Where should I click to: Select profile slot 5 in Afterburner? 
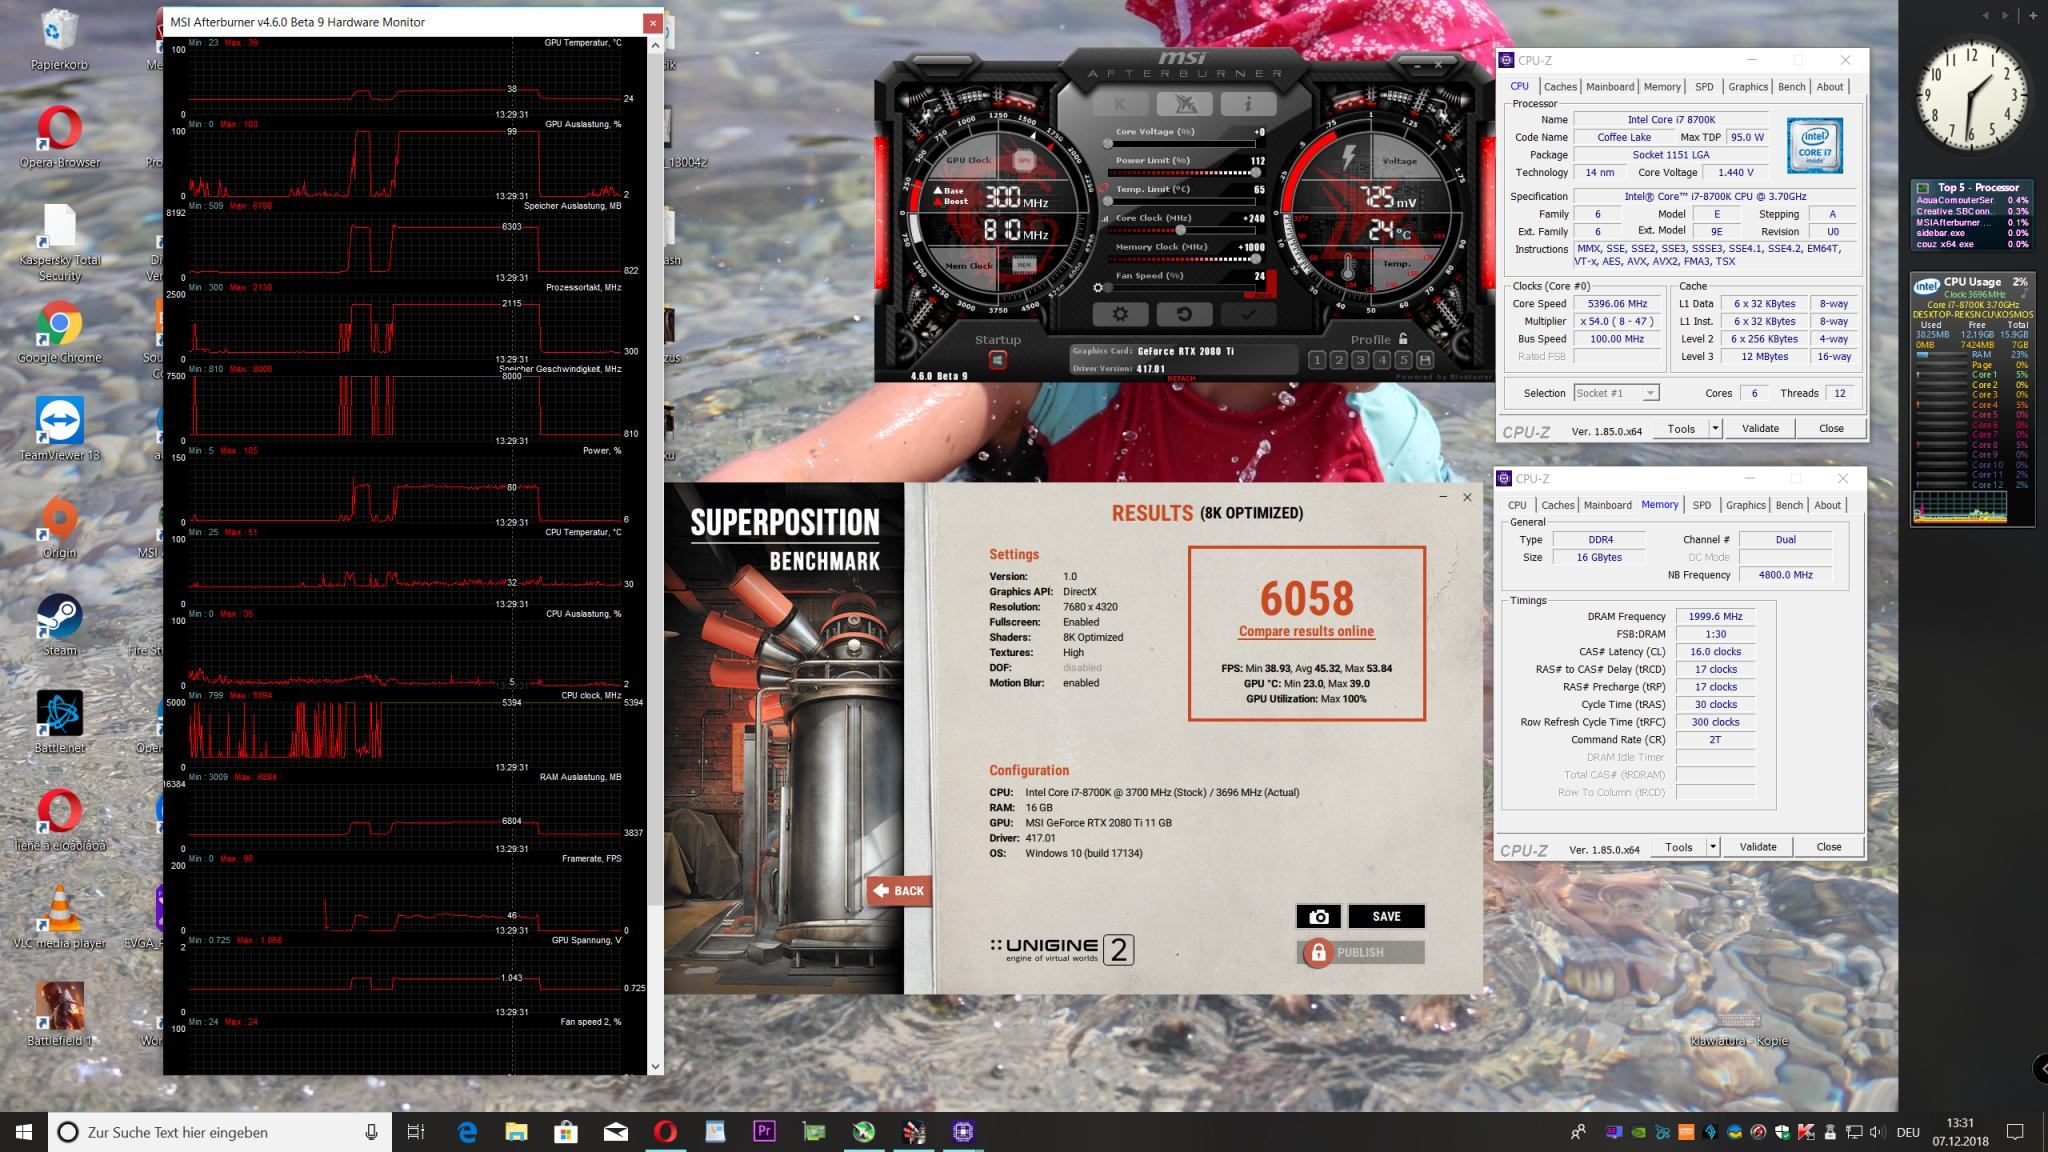point(1403,360)
